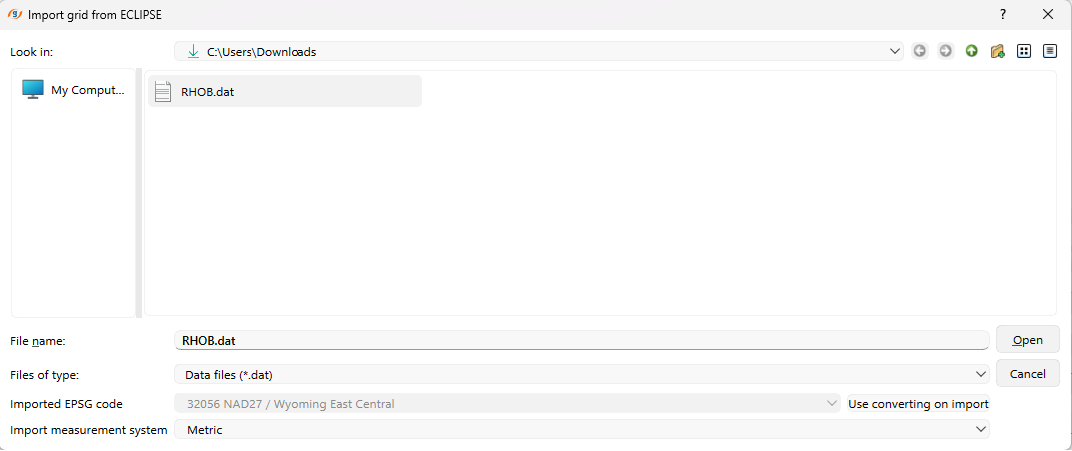Click the ECLIPSE dialog title icon
Screen dimensions: 1072x451
pyautogui.click(x=14, y=14)
